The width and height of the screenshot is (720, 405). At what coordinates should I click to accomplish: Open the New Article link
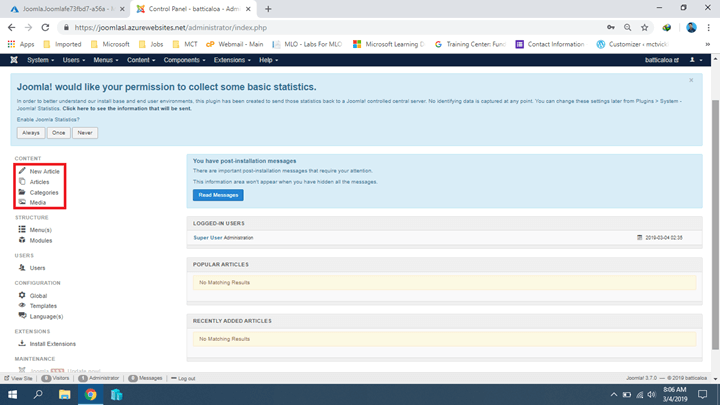pyautogui.click(x=45, y=171)
